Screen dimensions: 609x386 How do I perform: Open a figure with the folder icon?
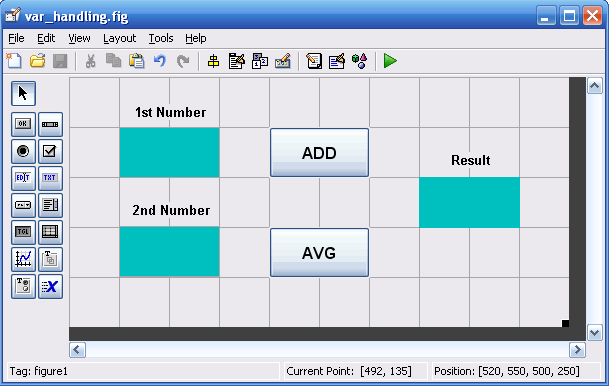click(38, 61)
